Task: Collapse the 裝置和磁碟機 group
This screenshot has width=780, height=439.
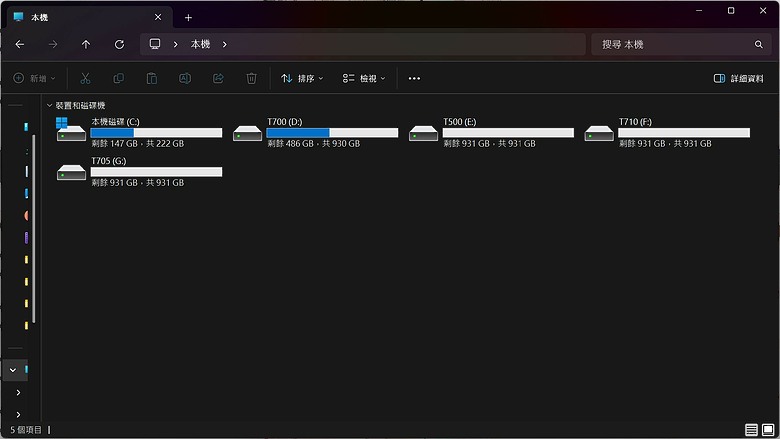Action: [49, 105]
